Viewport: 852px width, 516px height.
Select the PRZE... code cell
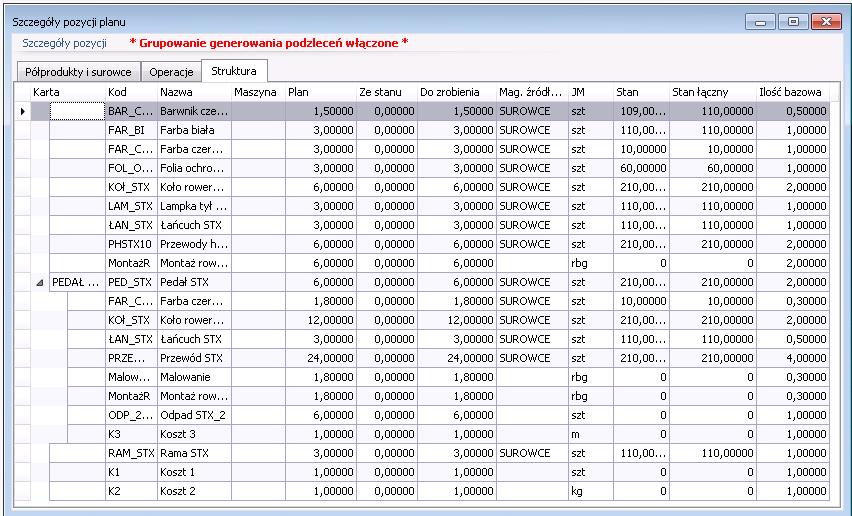(x=131, y=358)
